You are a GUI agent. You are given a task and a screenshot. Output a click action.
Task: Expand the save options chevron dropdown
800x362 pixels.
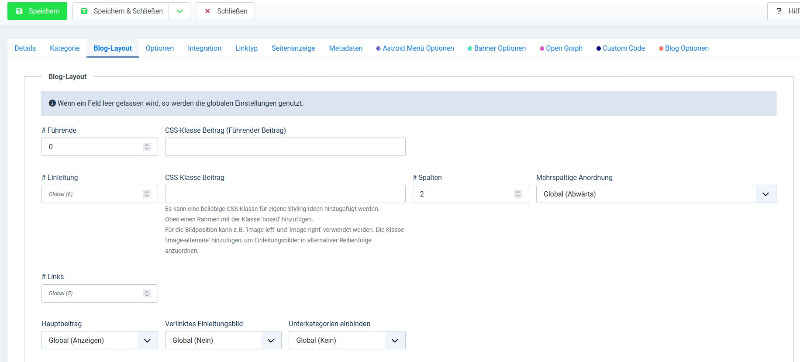[180, 11]
